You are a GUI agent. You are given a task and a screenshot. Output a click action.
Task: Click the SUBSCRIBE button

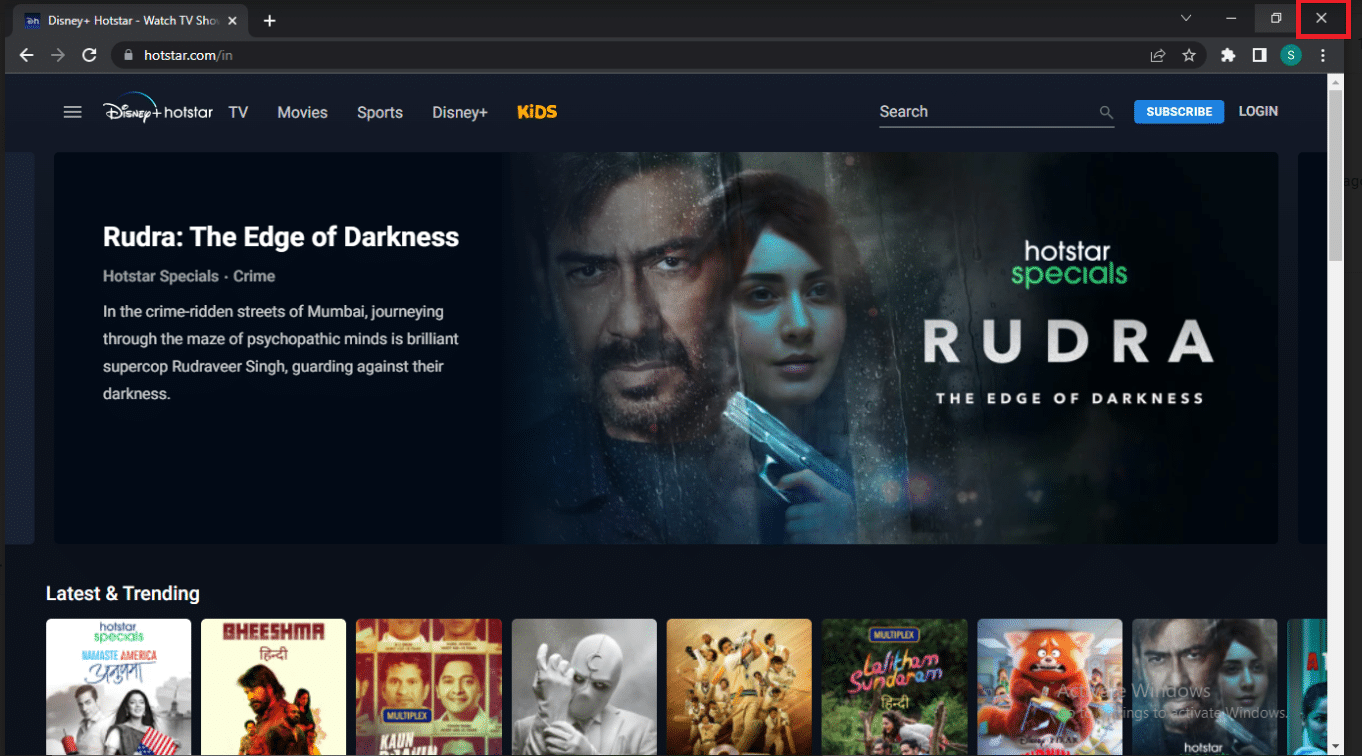pos(1179,112)
